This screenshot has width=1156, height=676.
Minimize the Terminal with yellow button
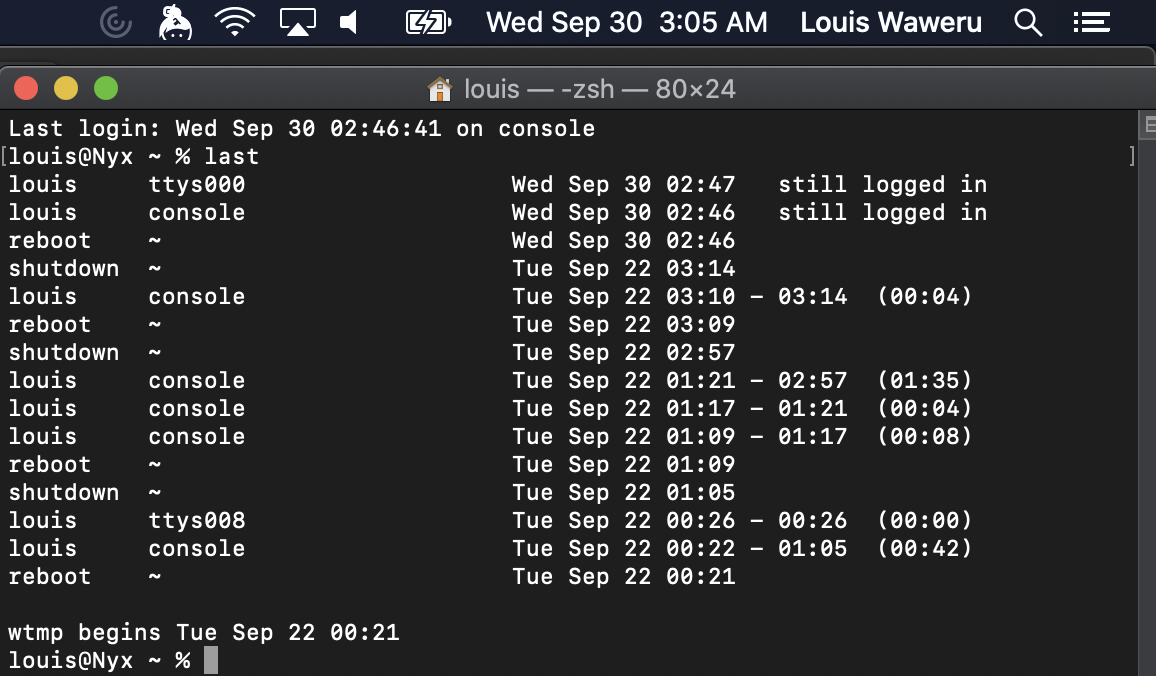point(66,89)
